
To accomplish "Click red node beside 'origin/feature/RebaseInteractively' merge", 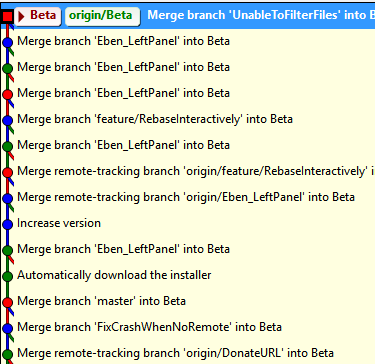I will (x=7, y=172).
